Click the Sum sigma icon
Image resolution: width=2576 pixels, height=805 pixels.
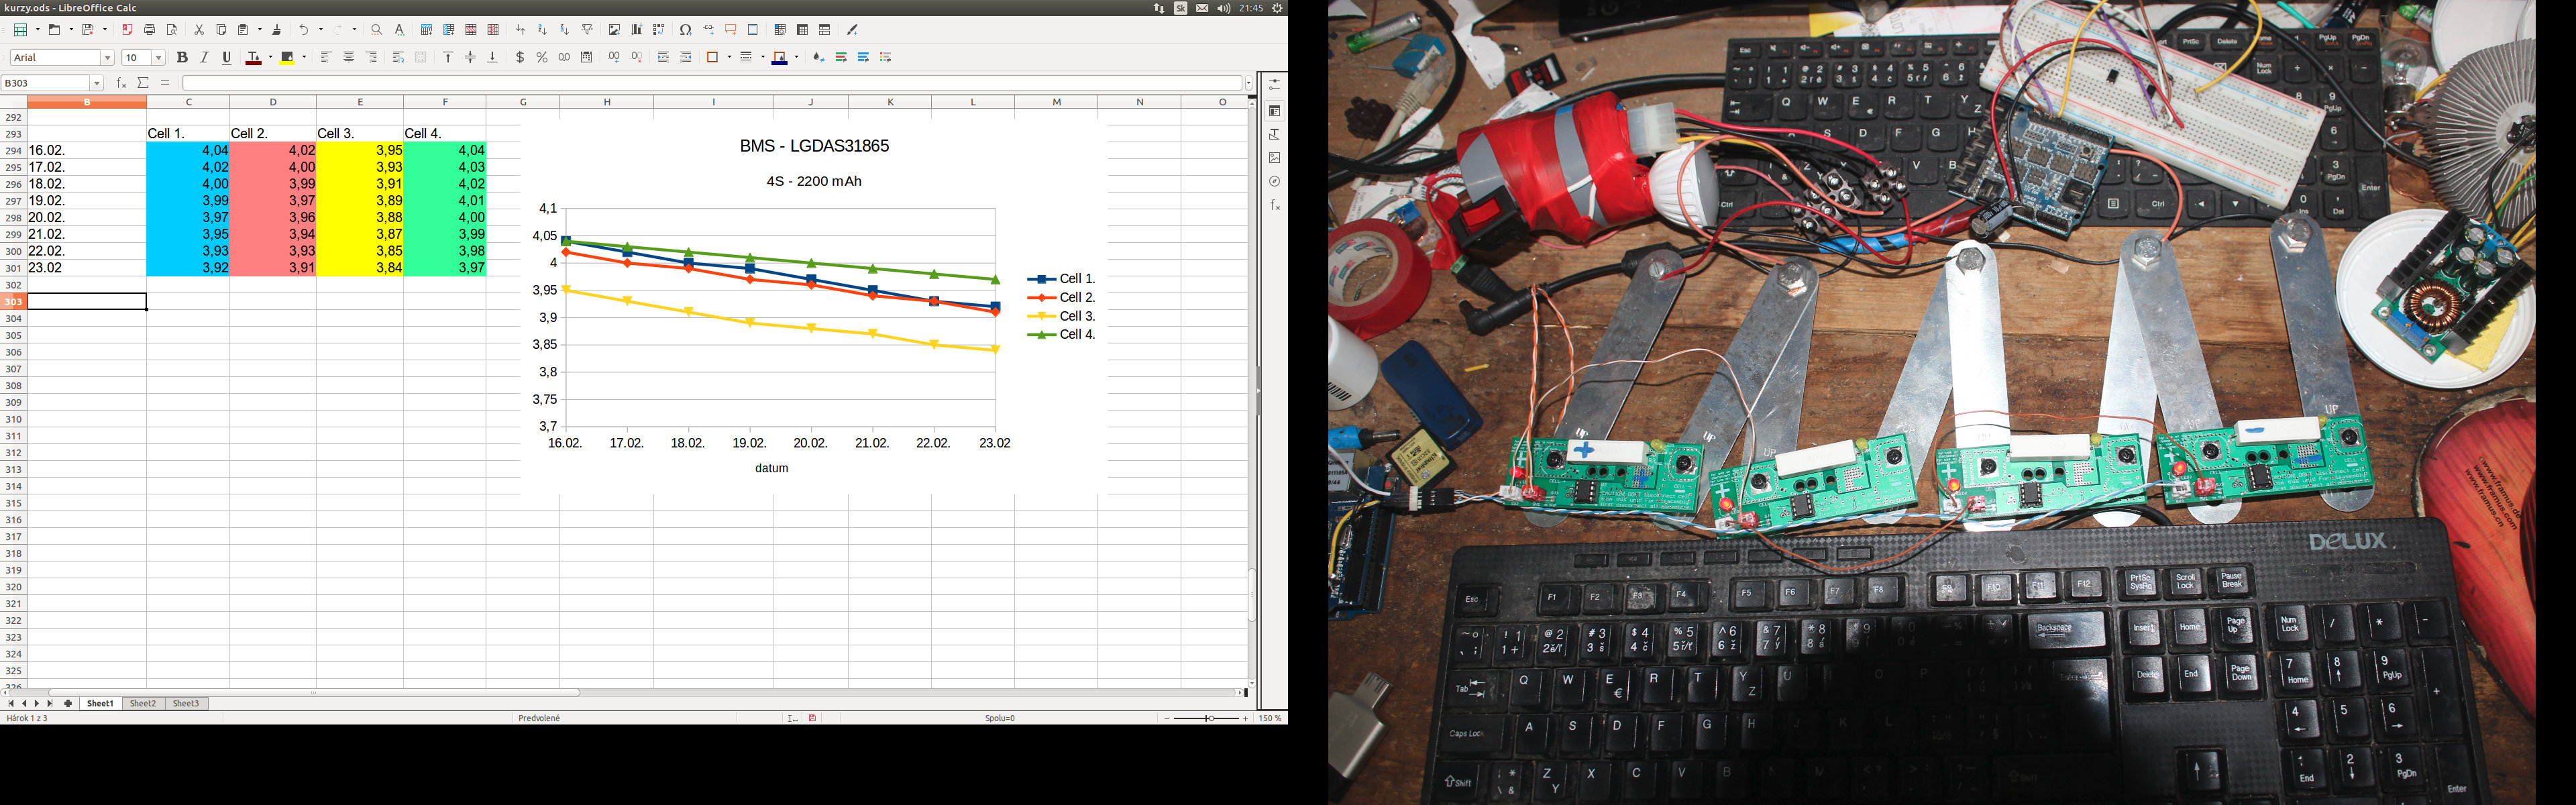point(143,83)
